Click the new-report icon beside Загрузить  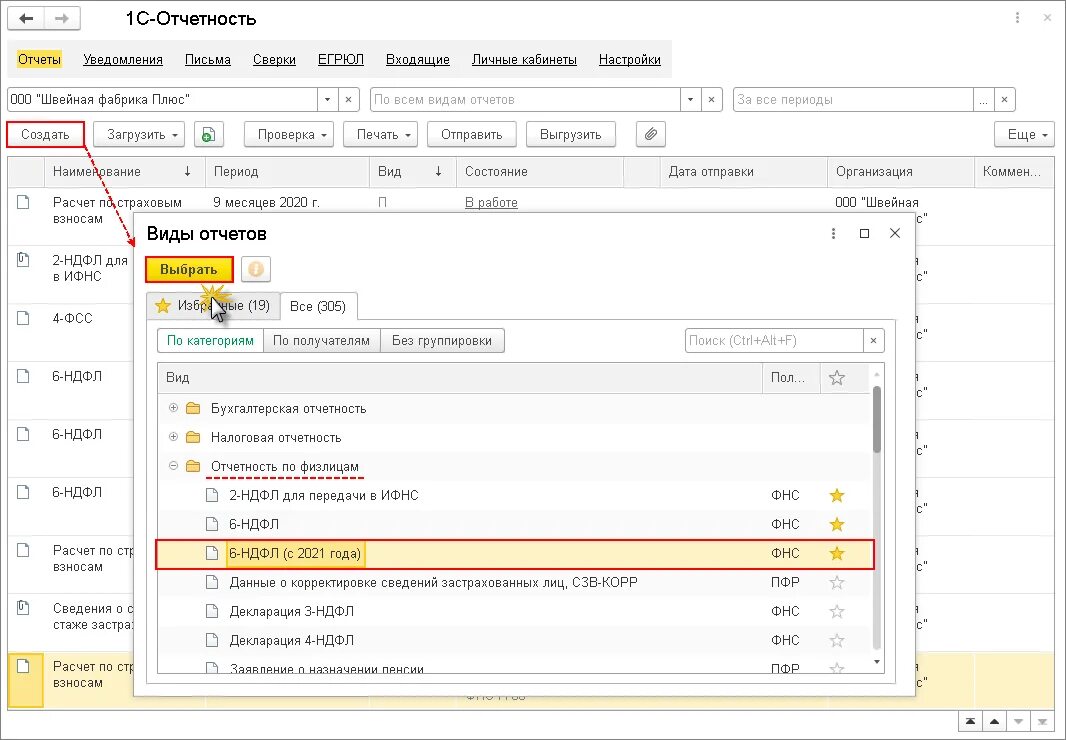[209, 135]
